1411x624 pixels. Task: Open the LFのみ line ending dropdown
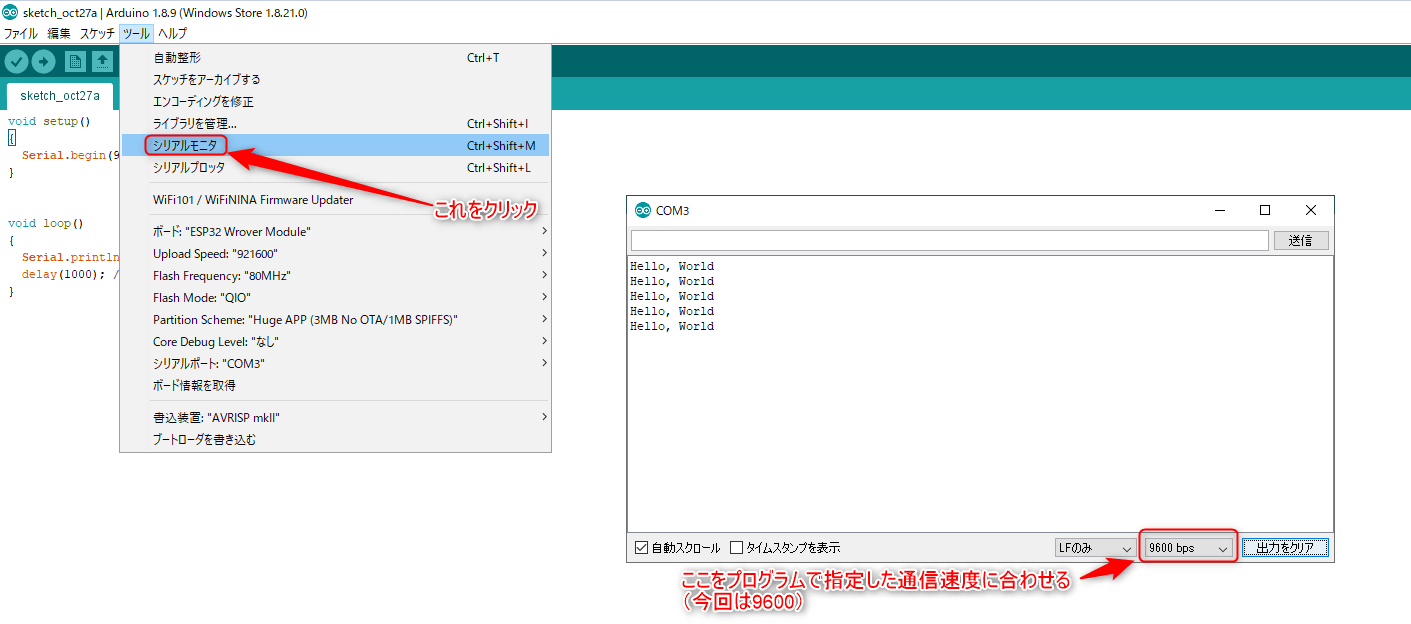click(x=1096, y=548)
